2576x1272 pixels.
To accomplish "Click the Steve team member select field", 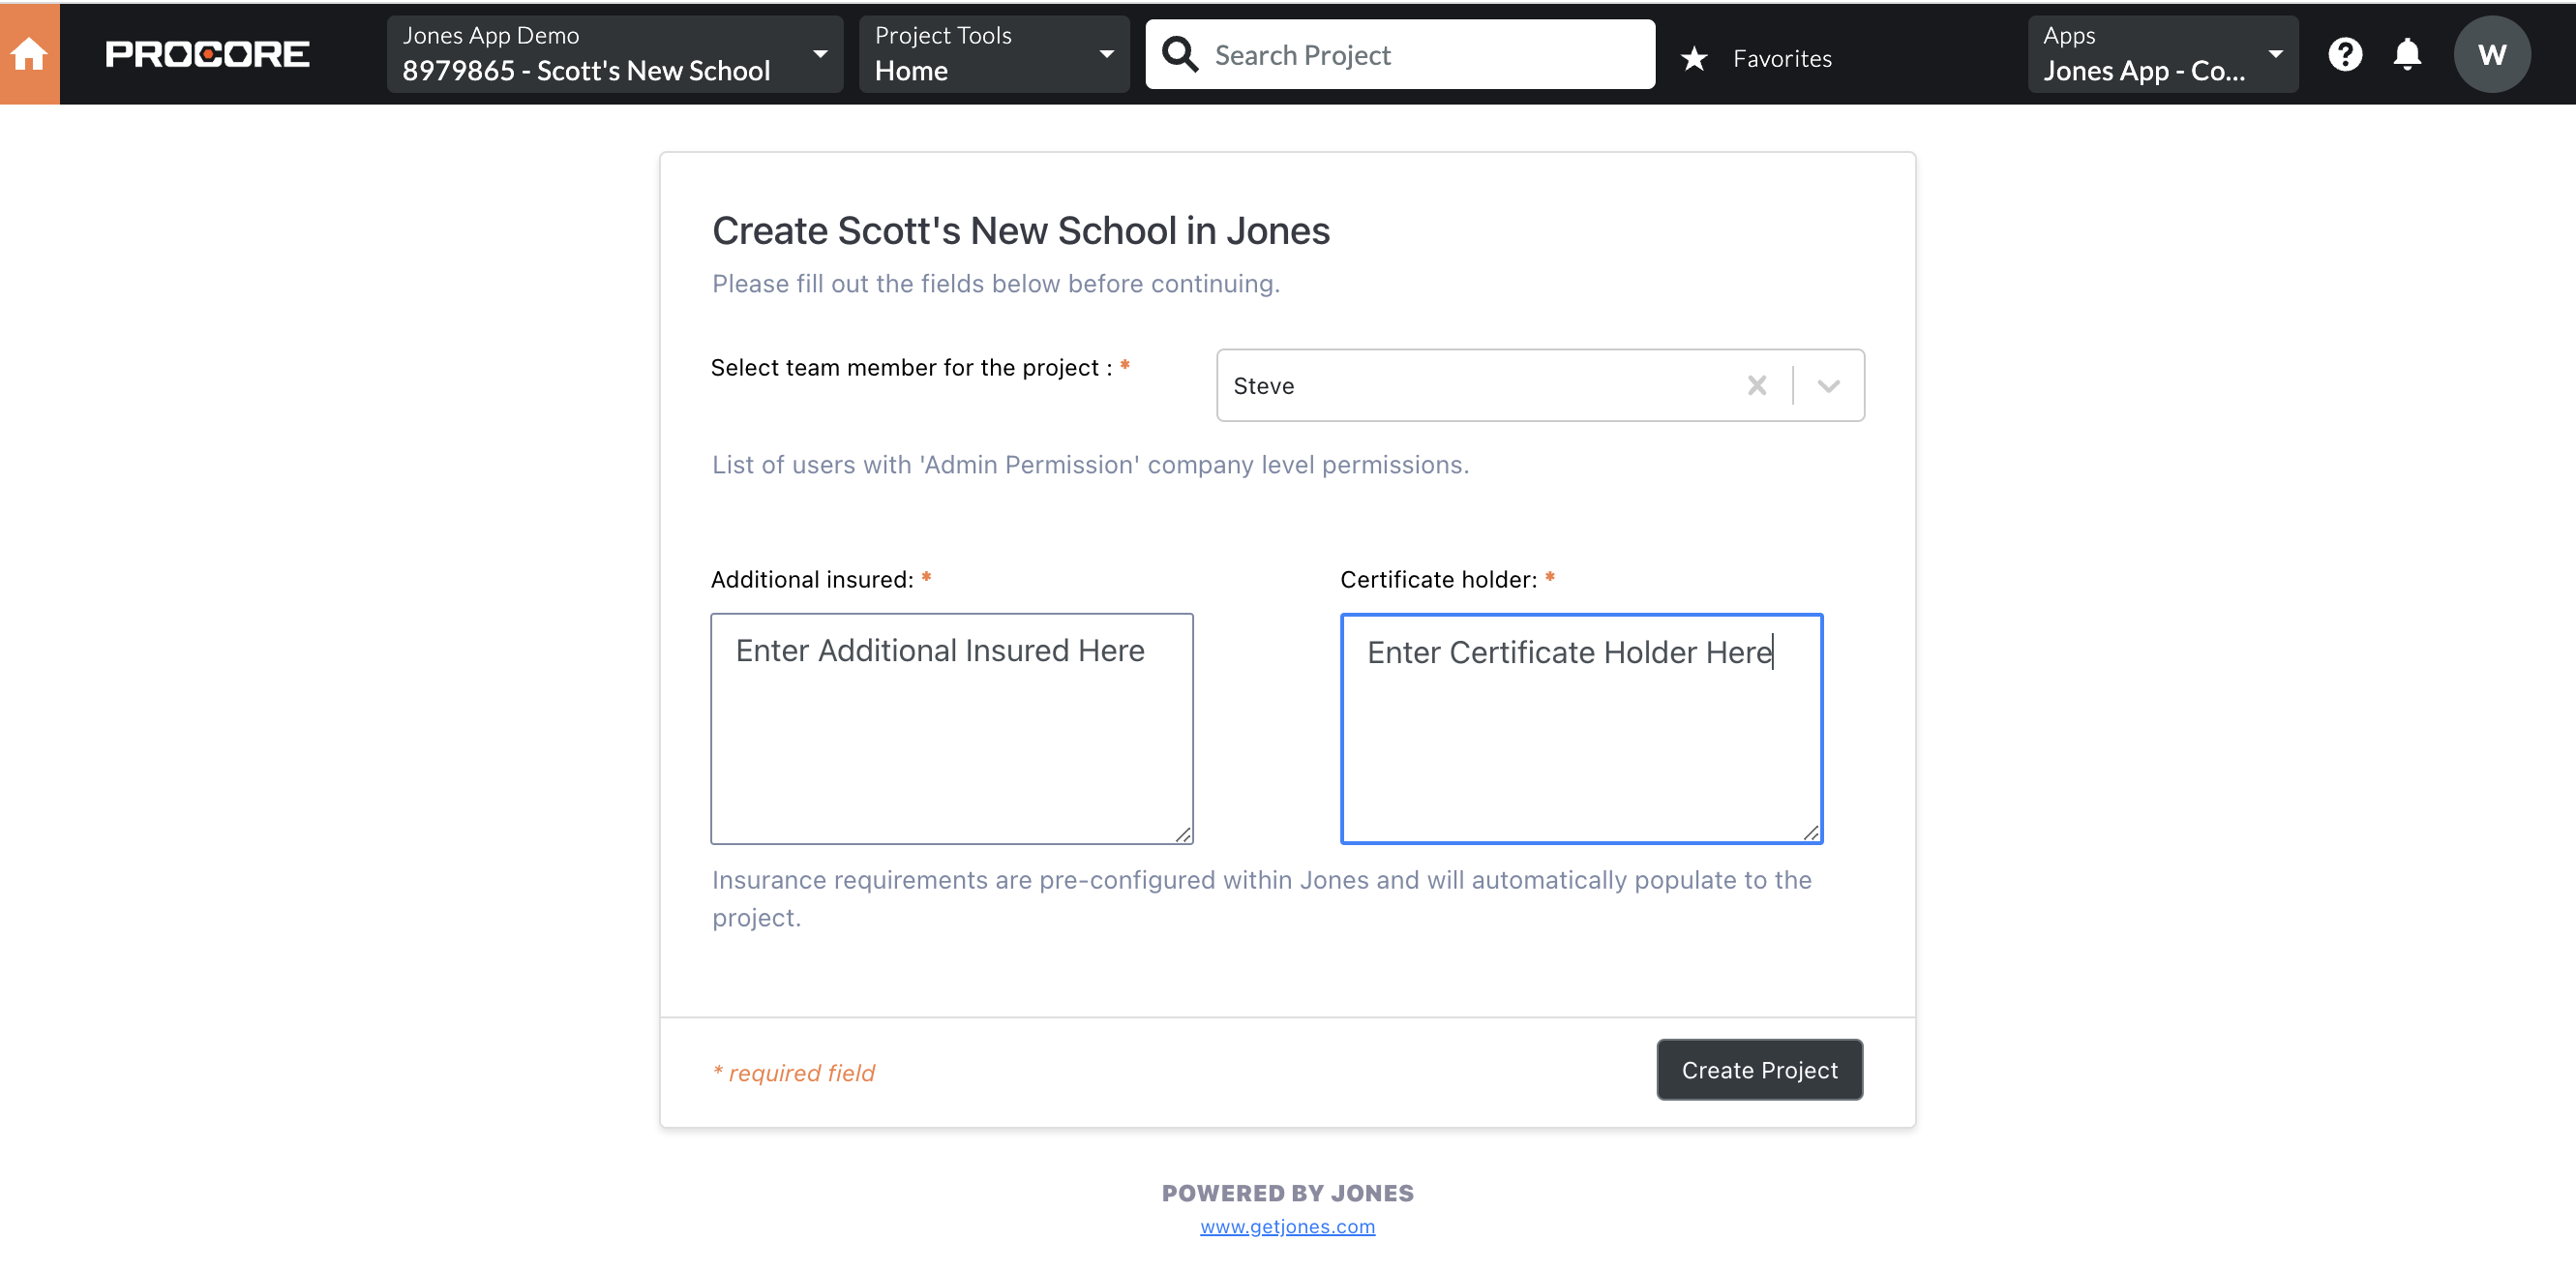I will [1540, 385].
